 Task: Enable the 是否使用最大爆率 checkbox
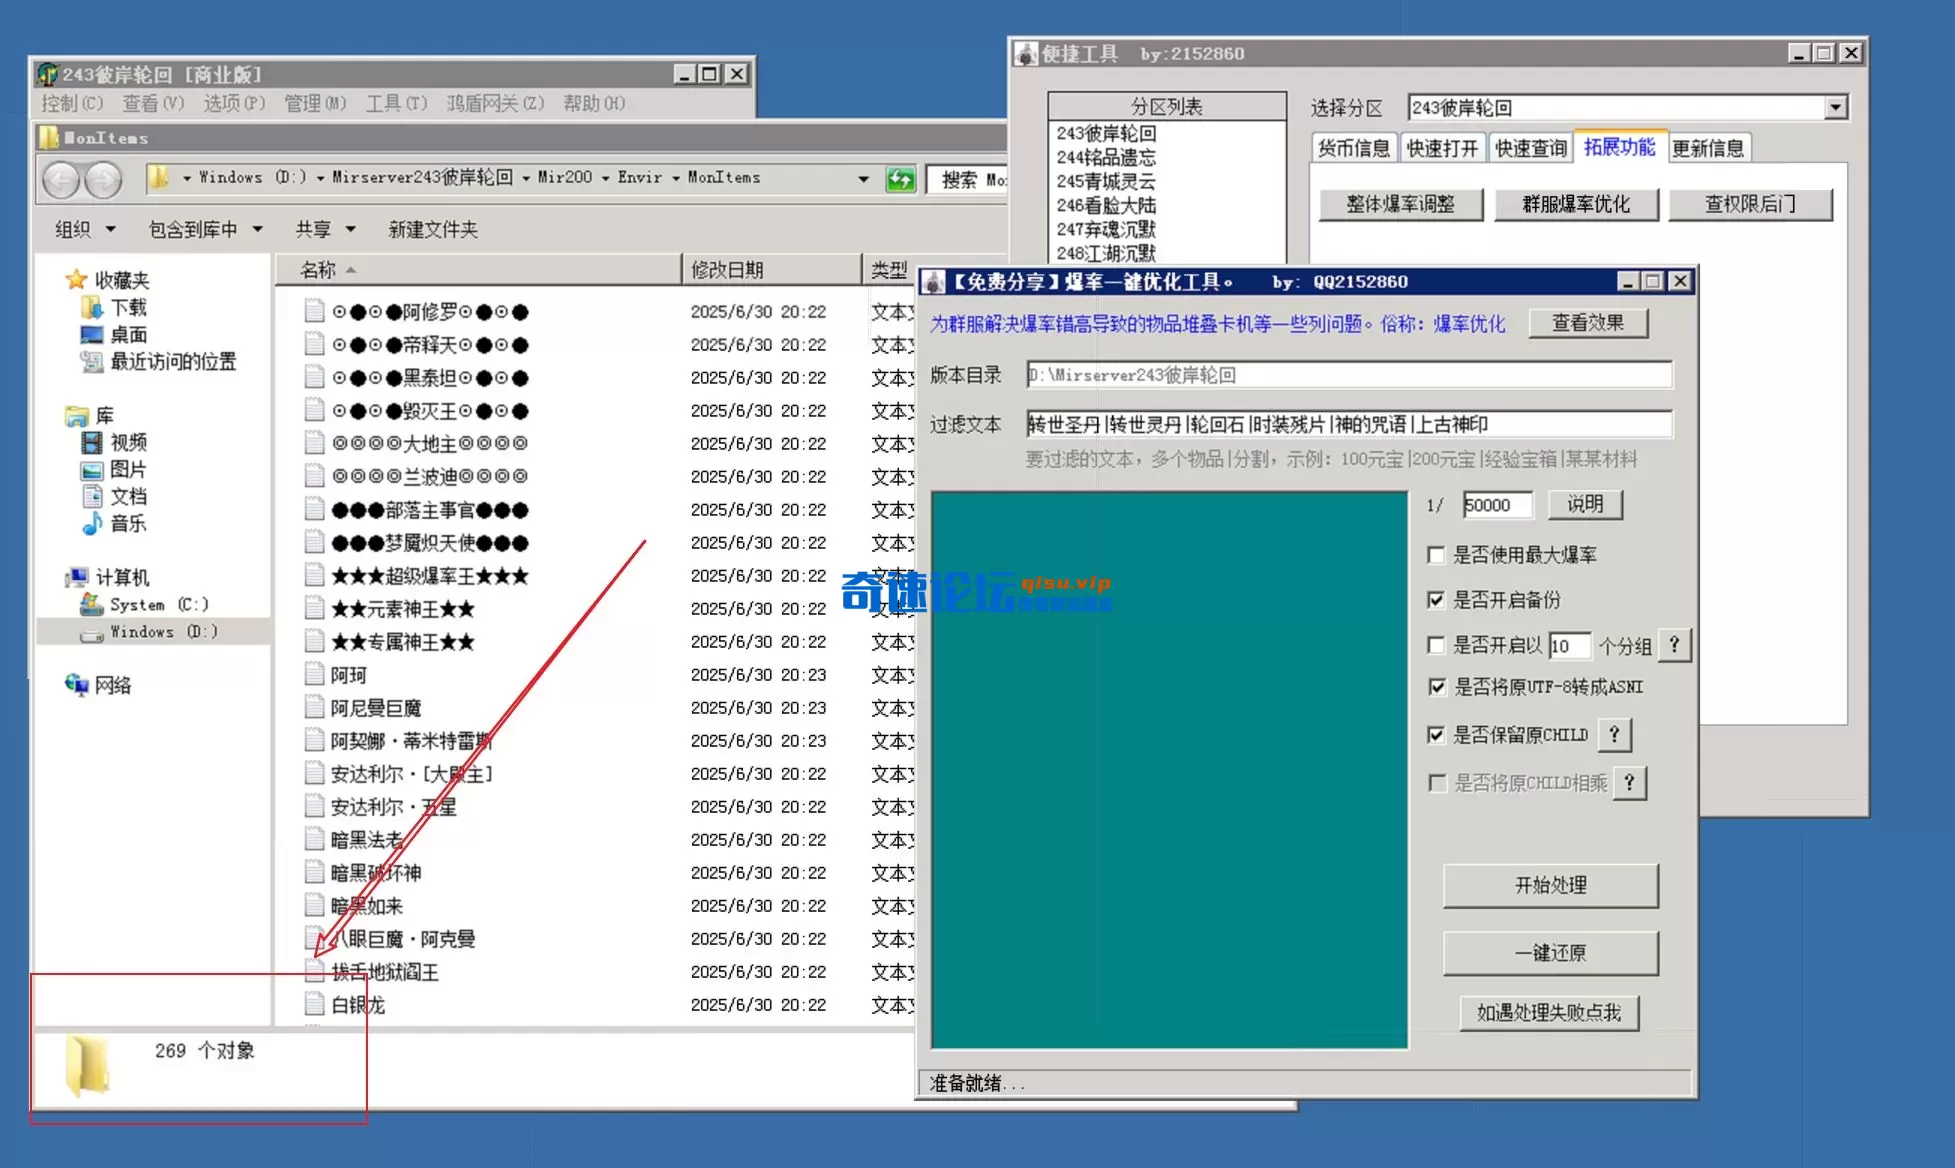tap(1437, 555)
